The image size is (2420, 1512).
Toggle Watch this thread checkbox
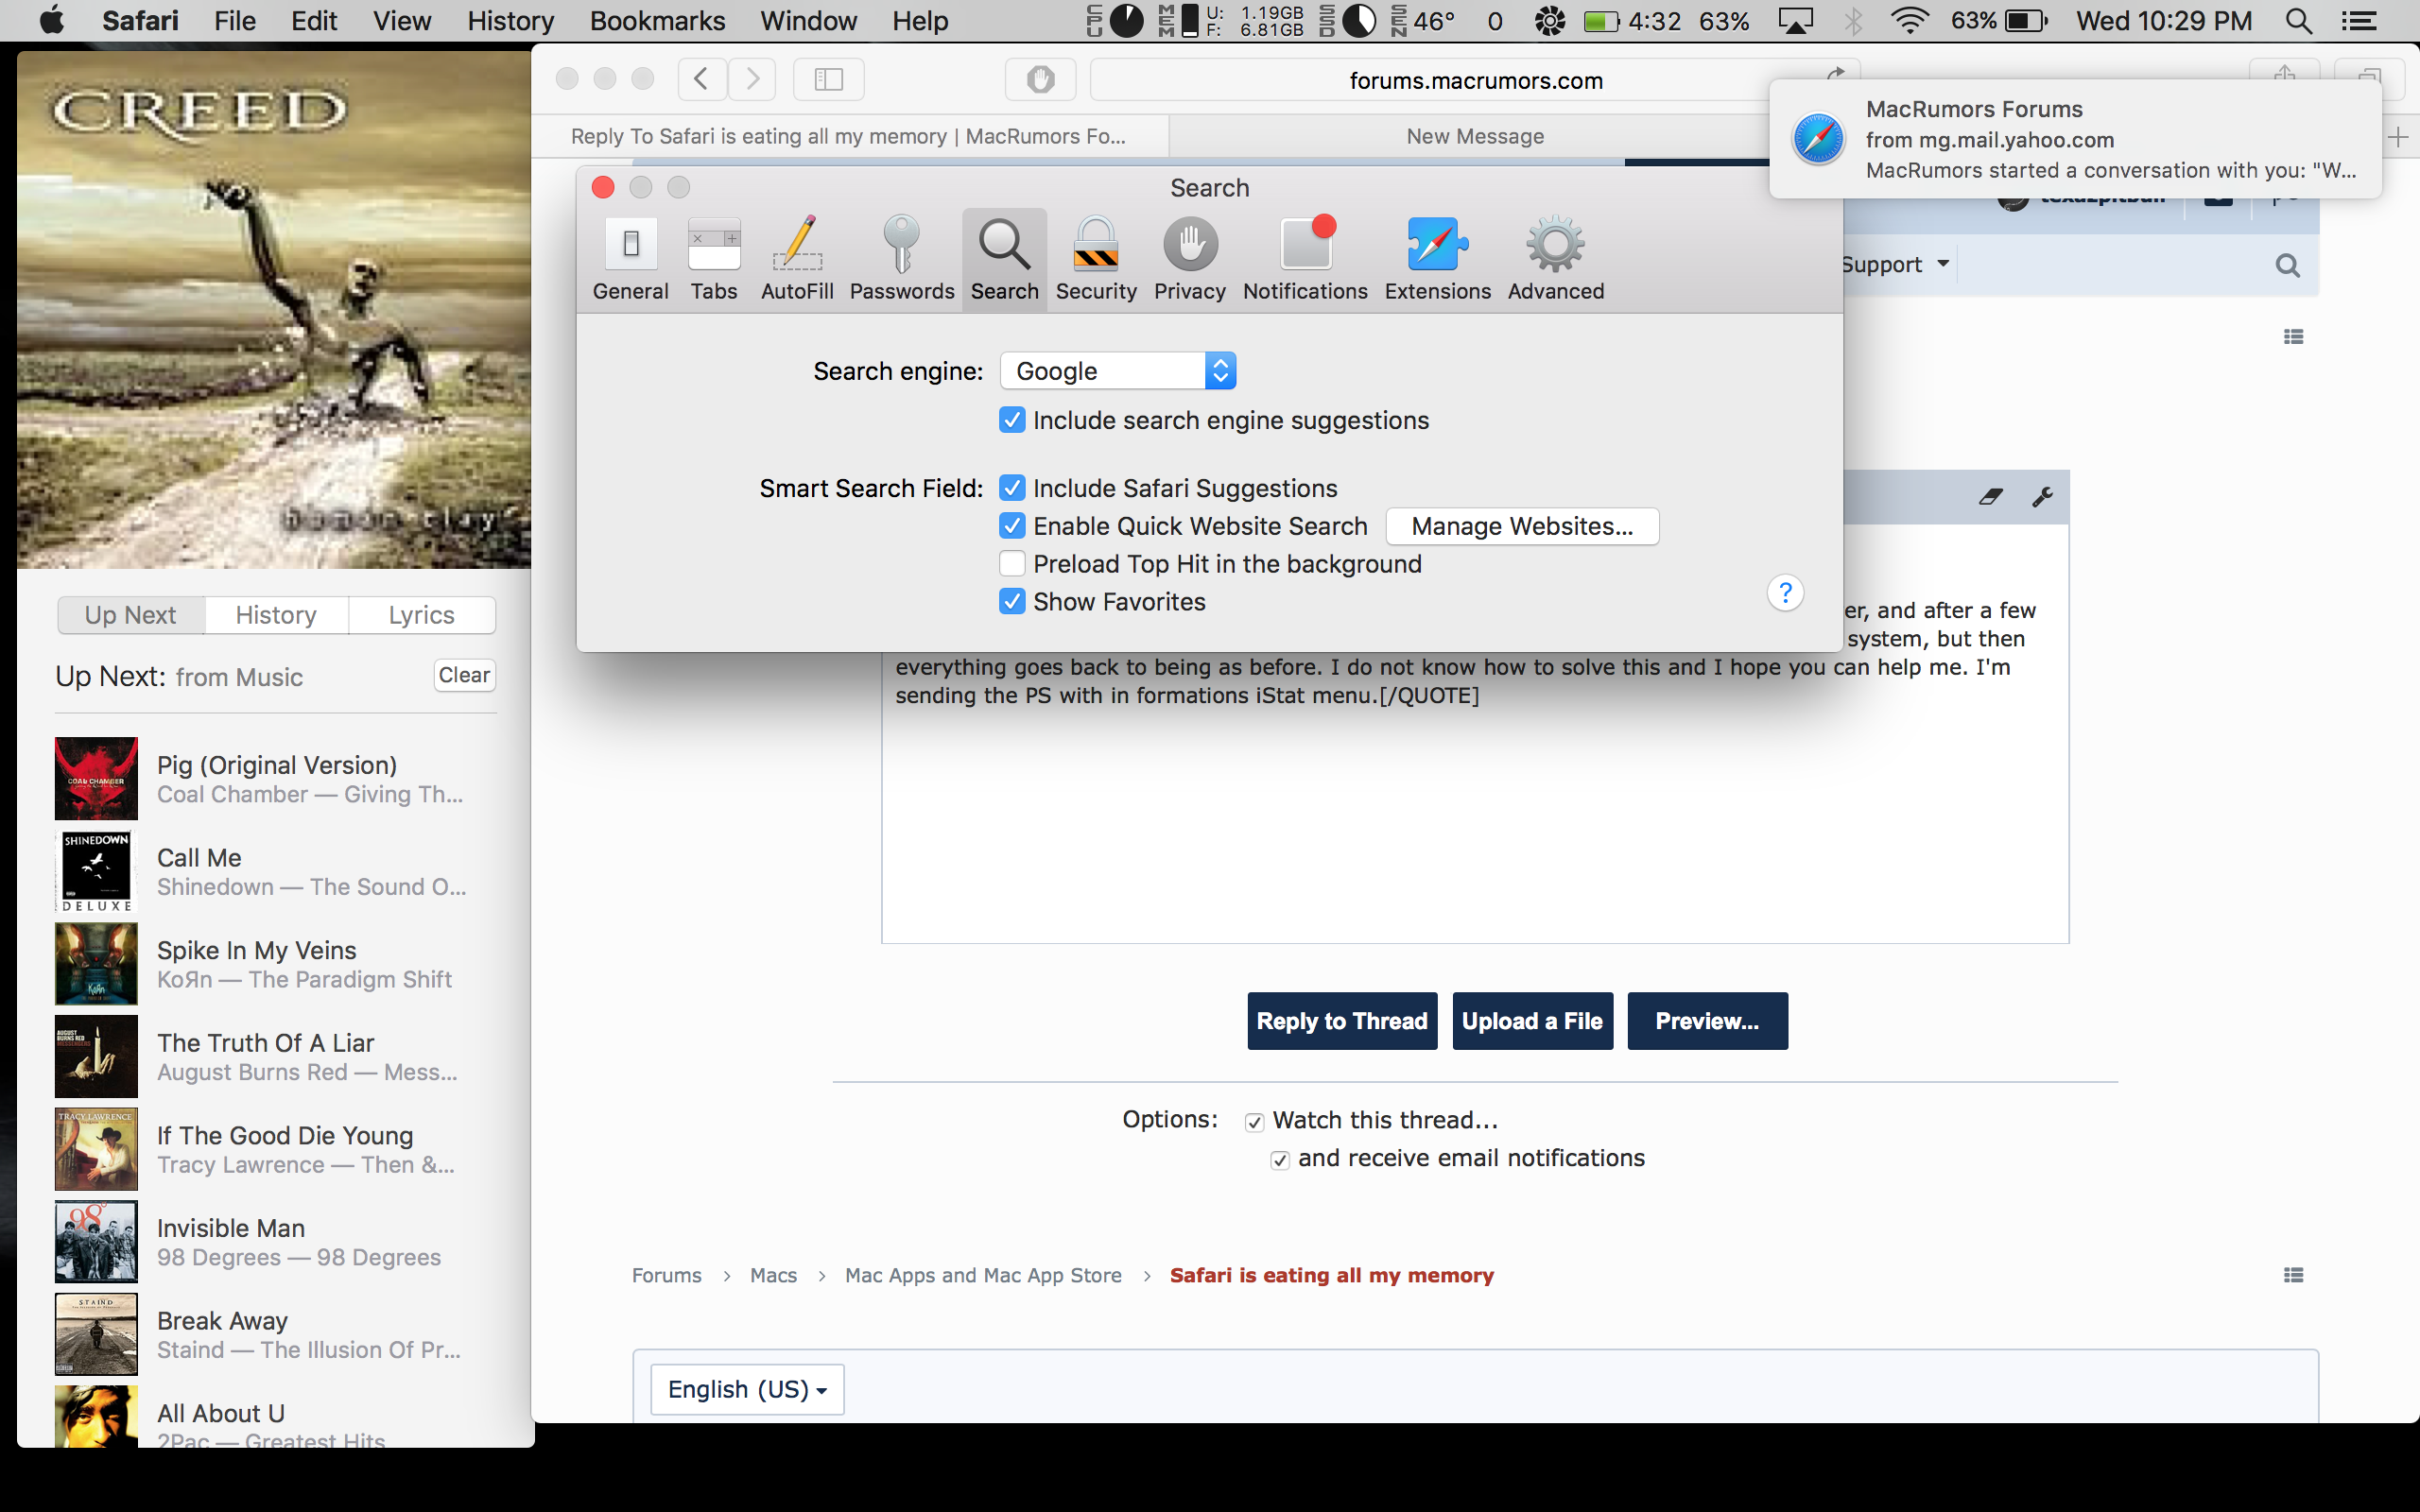click(1254, 1122)
